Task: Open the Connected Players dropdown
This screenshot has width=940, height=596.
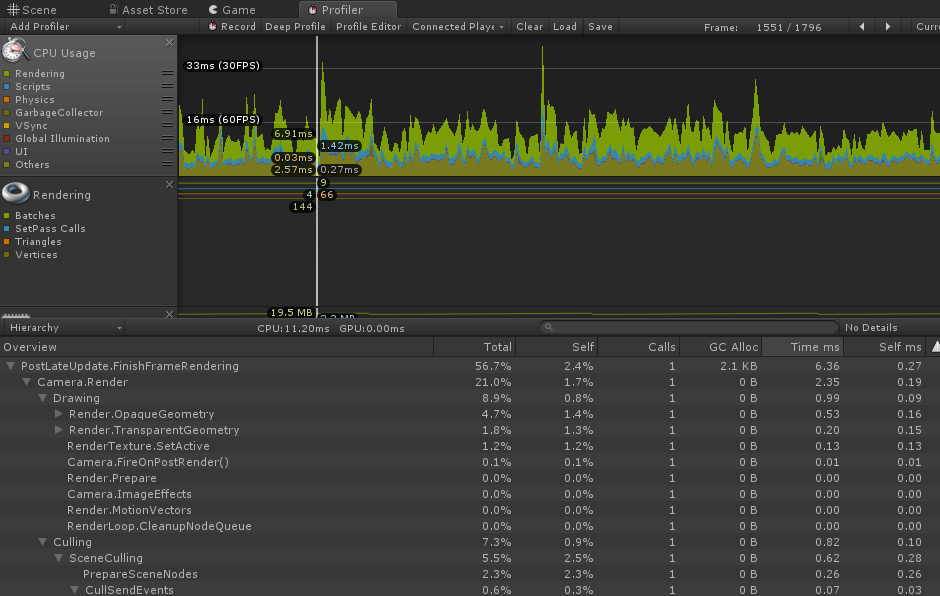Action: click(456, 27)
